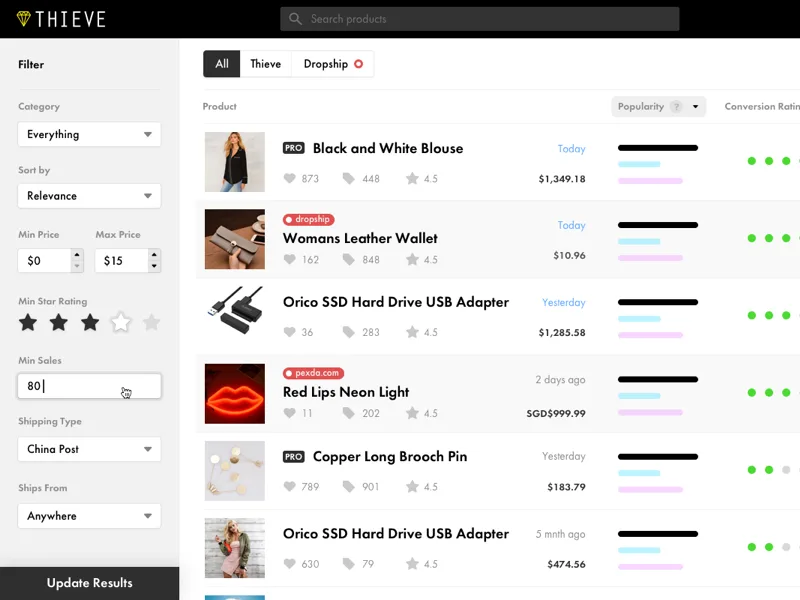Click the Max Price $15 field
Viewport: 800px width, 600px height.
pos(122,261)
